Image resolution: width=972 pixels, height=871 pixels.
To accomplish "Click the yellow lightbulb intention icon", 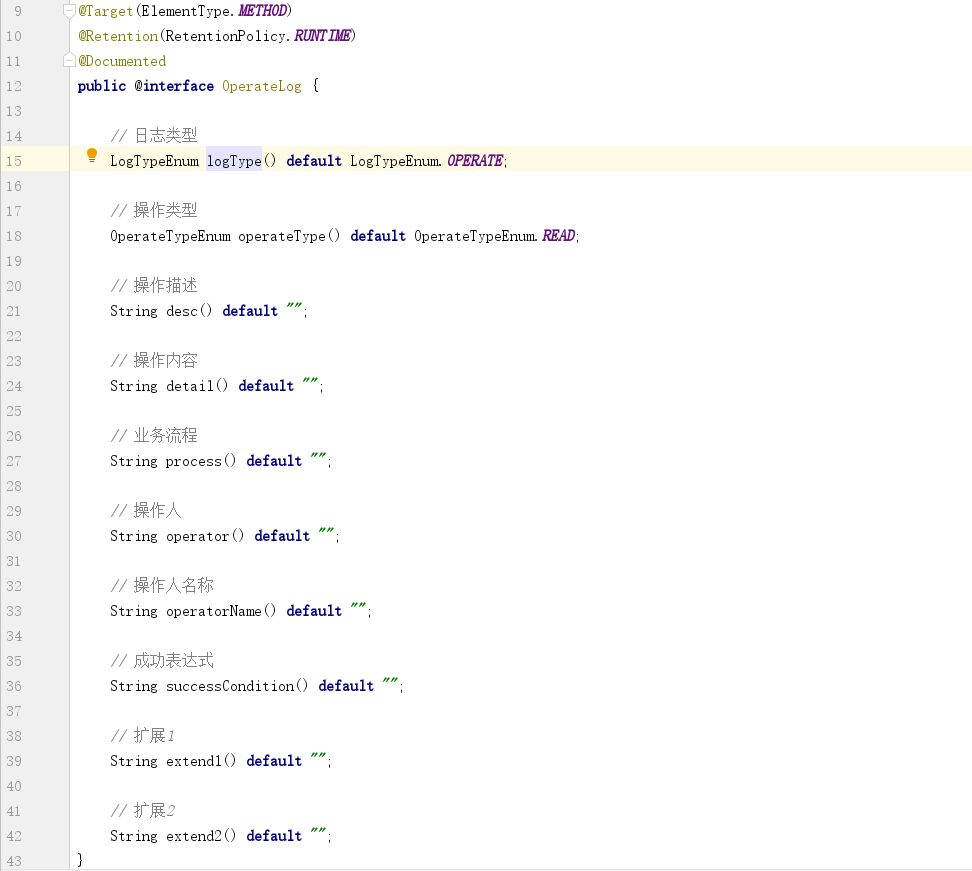I will pos(92,155).
